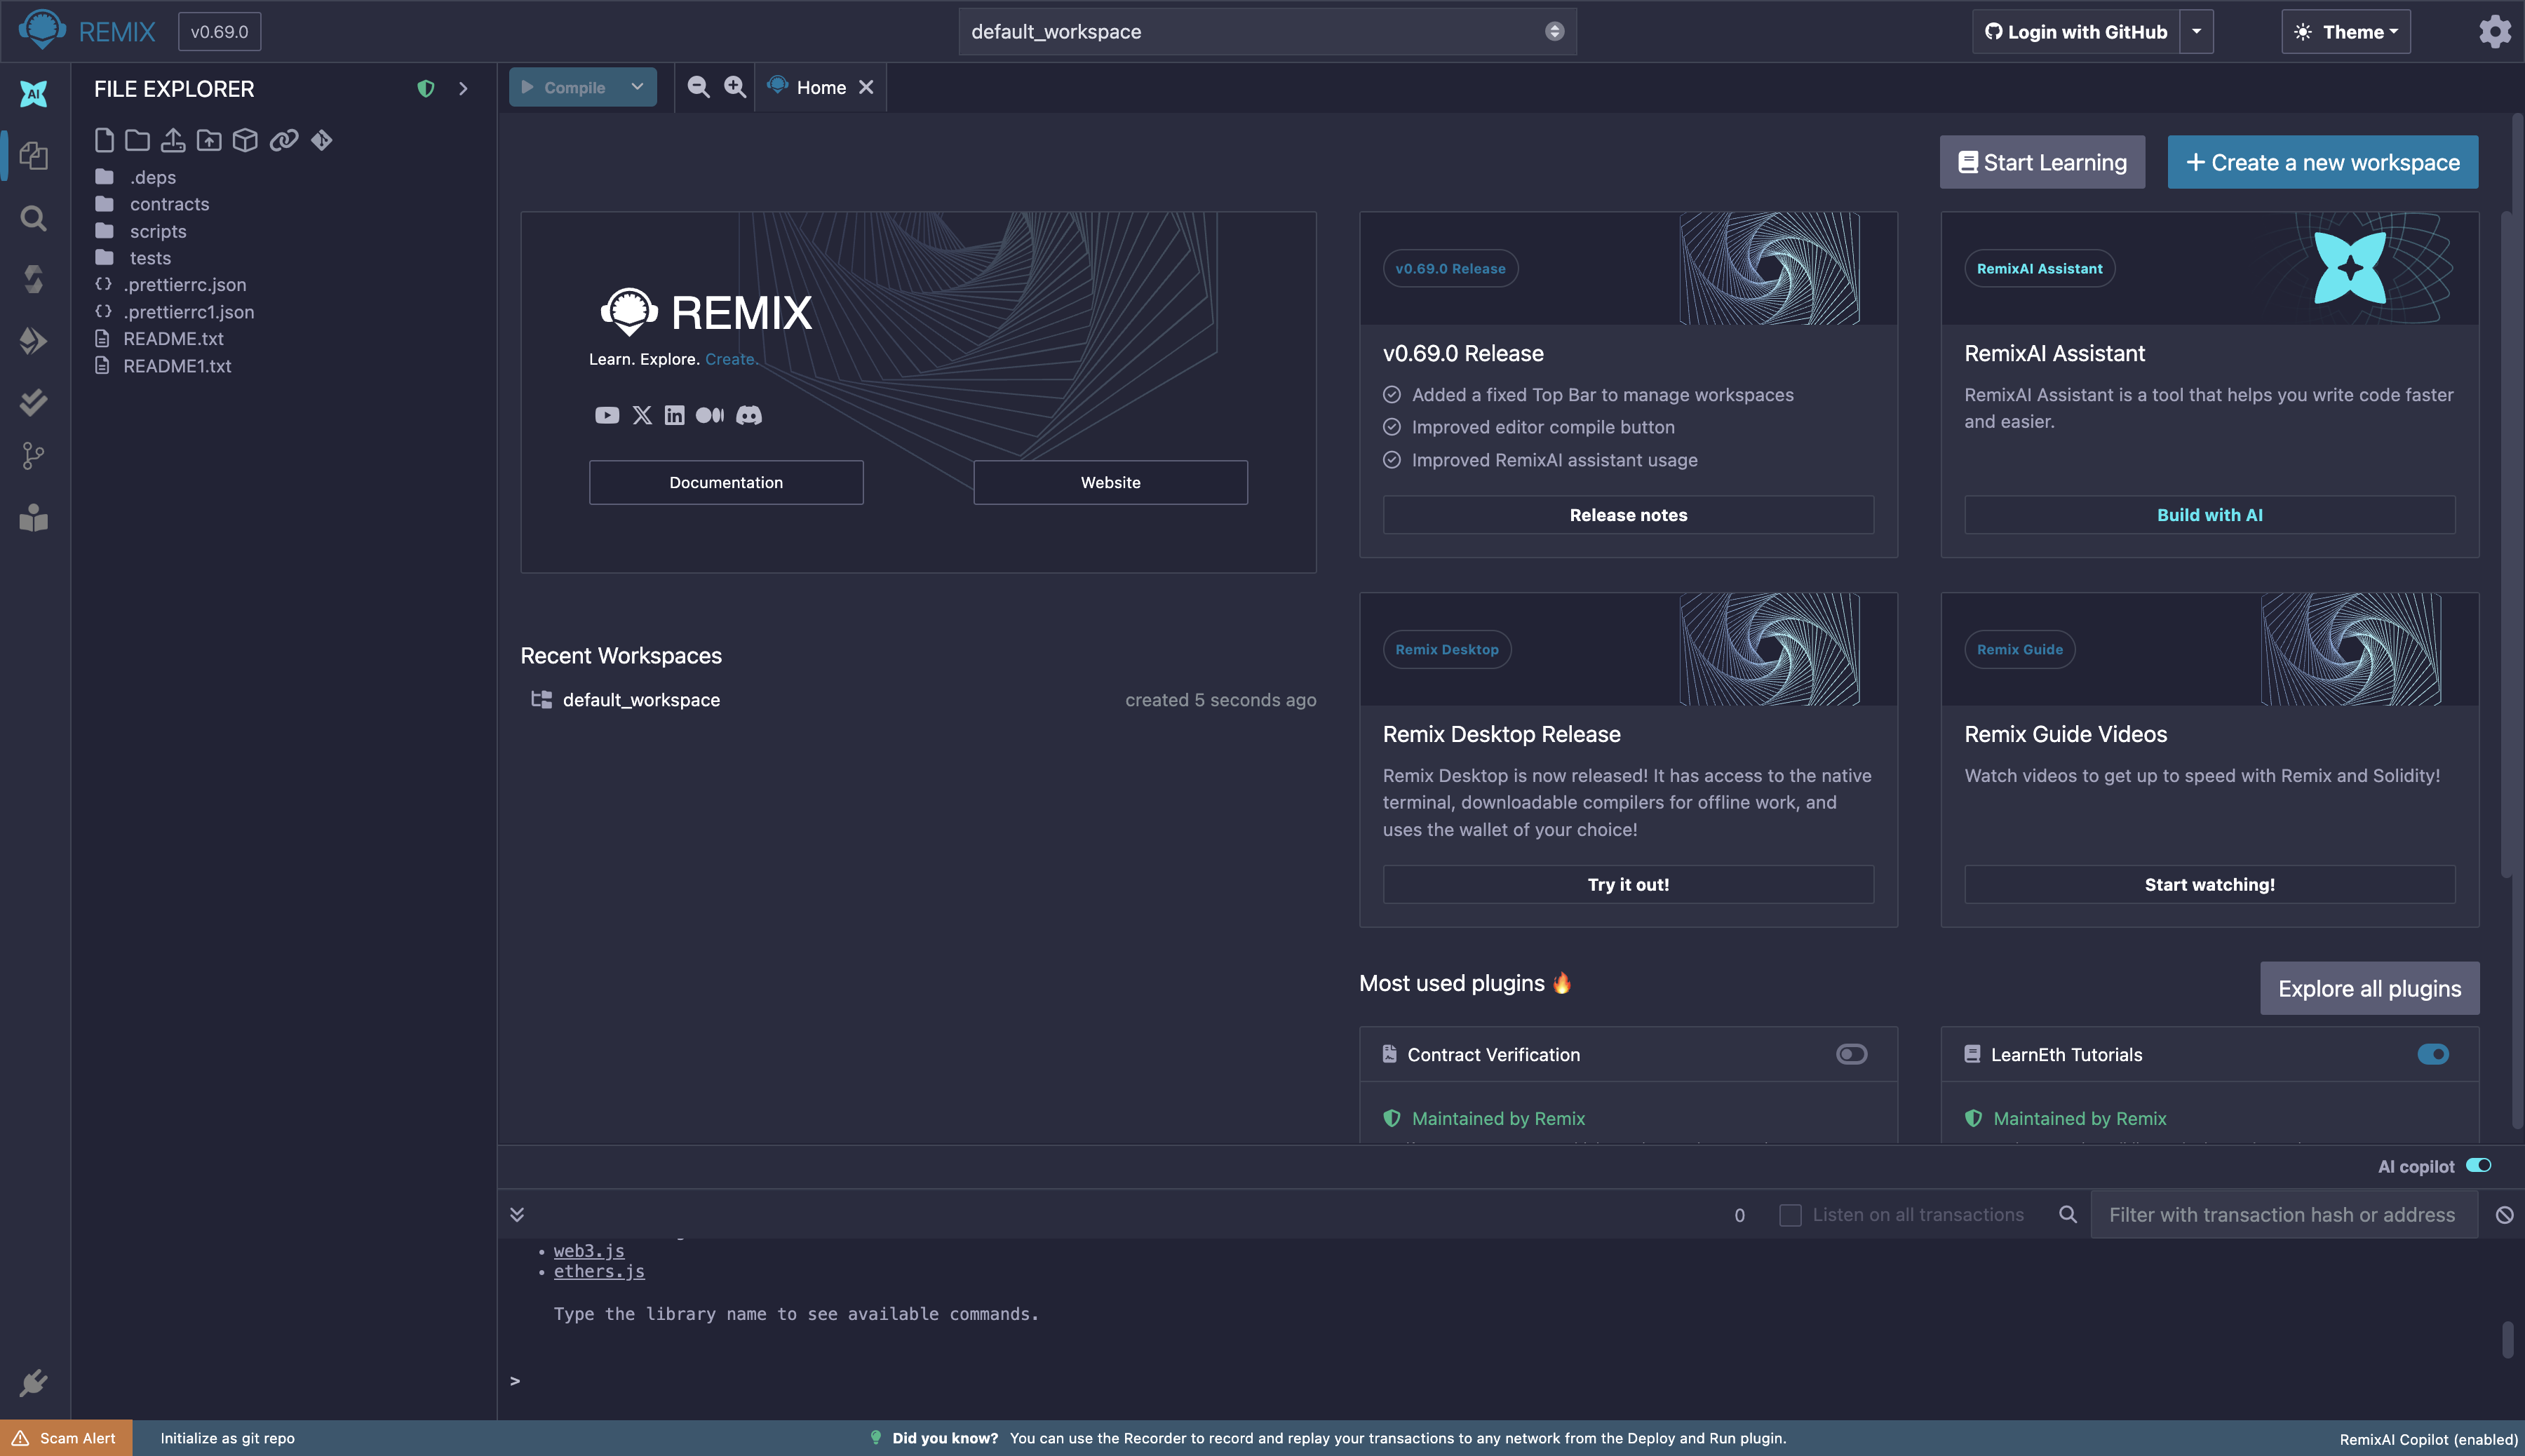The width and height of the screenshot is (2525, 1456).
Task: Open Remix Medium icon
Action: pyautogui.click(x=710, y=415)
